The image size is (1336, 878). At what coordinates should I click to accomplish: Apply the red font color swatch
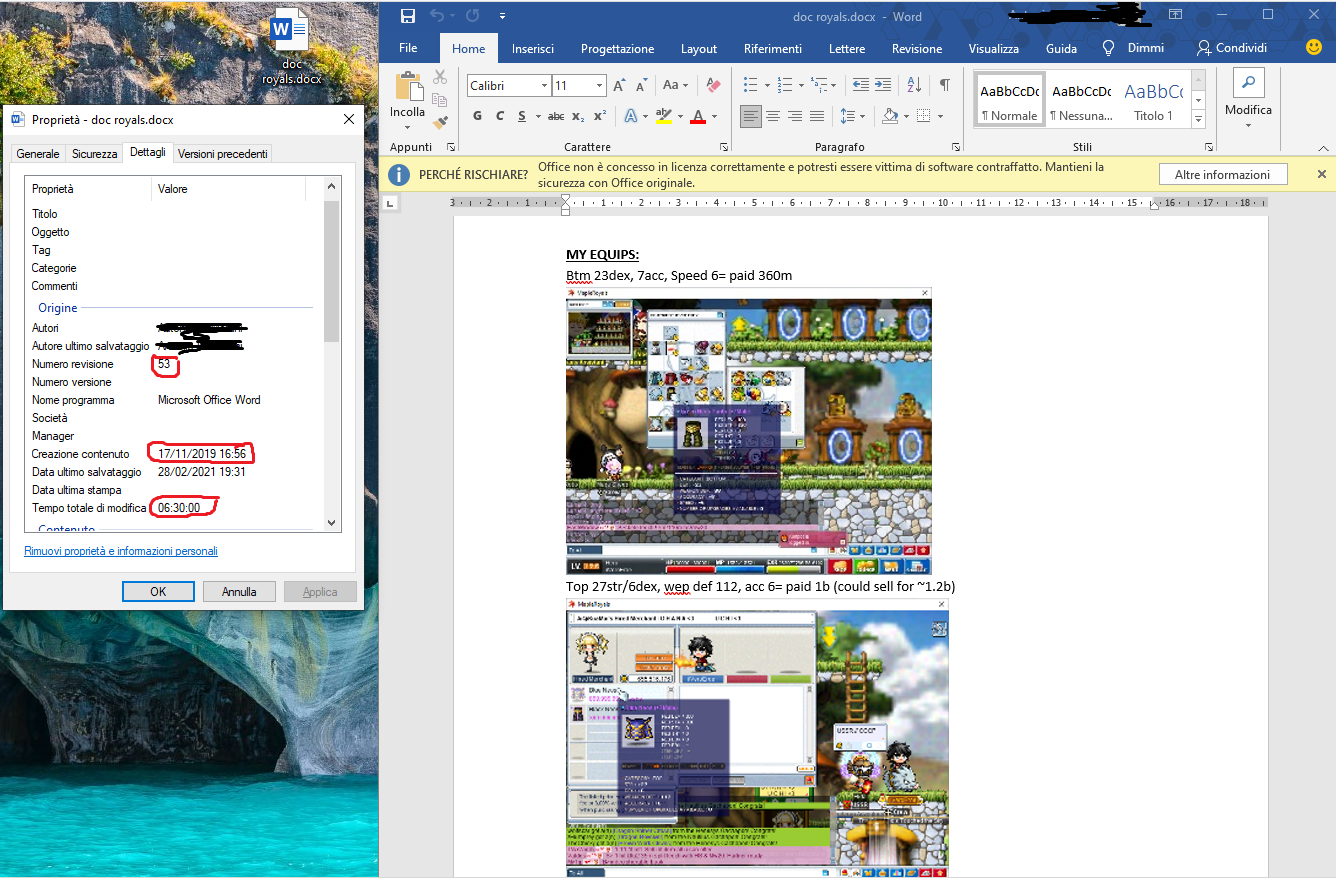pos(698,116)
